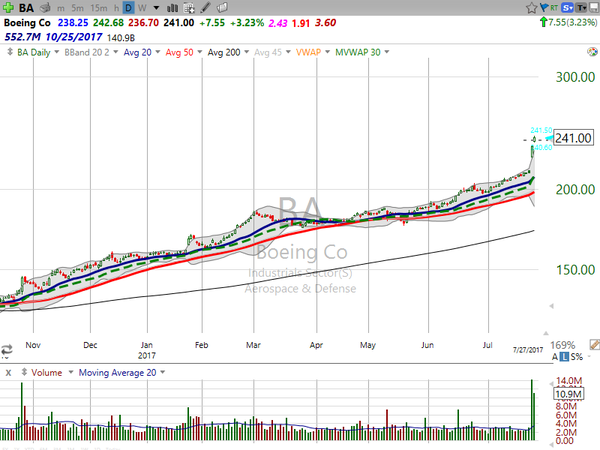Click the BA ticker symbol
This screenshot has width=600, height=450.
(x=26, y=8)
